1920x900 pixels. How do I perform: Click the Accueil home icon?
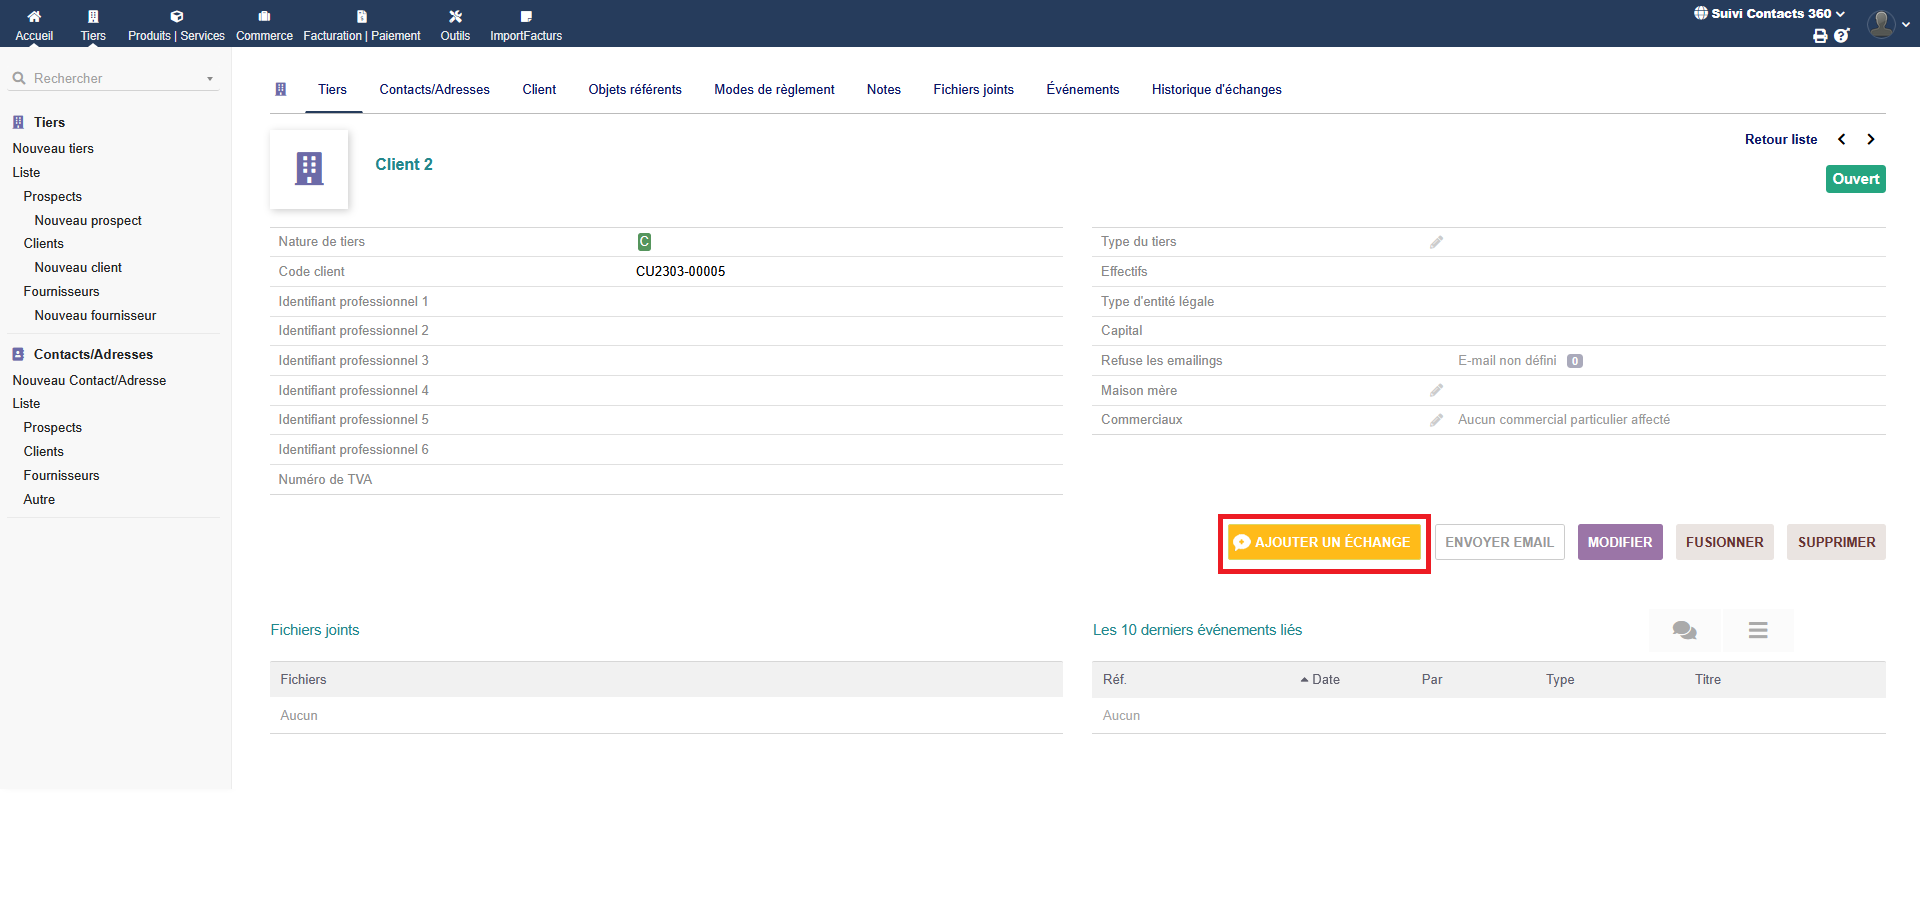34,17
